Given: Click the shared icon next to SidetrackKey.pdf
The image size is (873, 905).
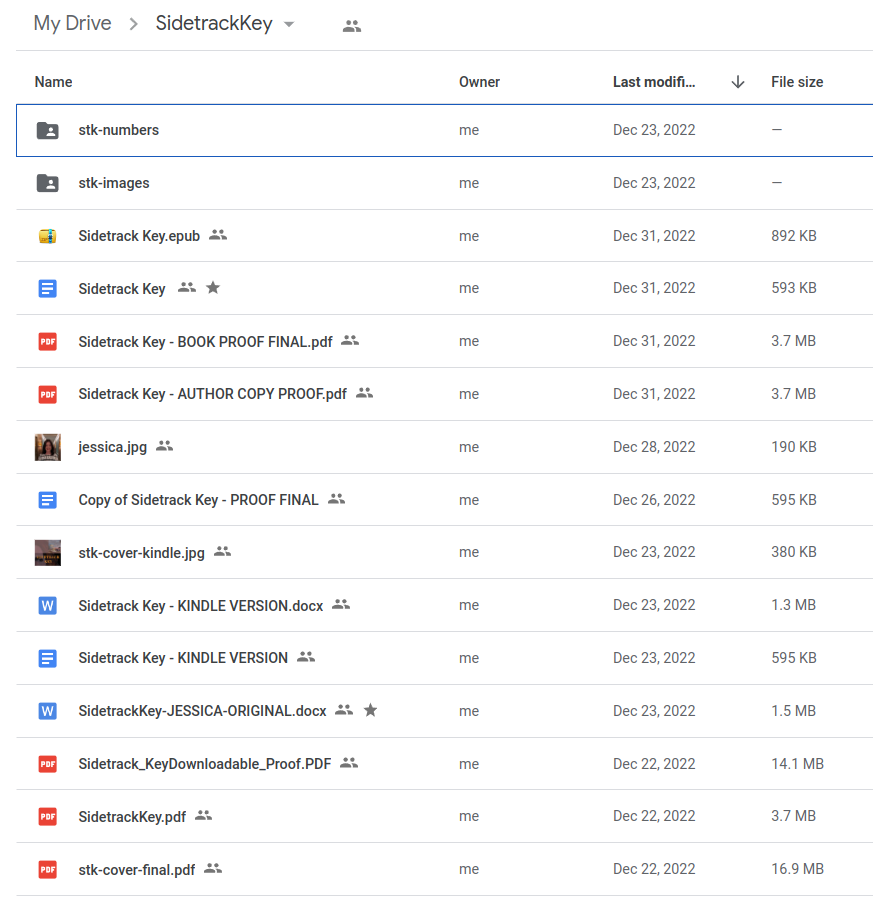Looking at the screenshot, I should pyautogui.click(x=203, y=816).
